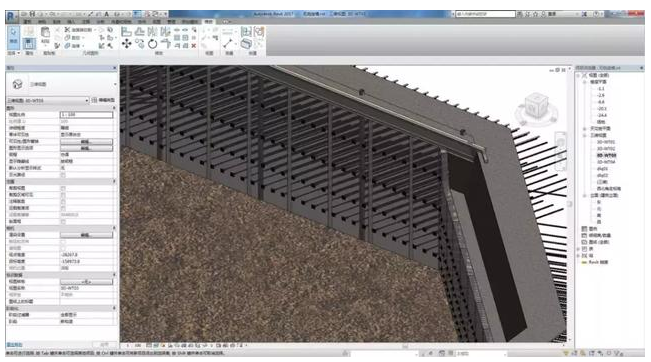Screen dimensions: 651x362
Task: Toggle the second Extents section checkbox
Action: pos(63,195)
